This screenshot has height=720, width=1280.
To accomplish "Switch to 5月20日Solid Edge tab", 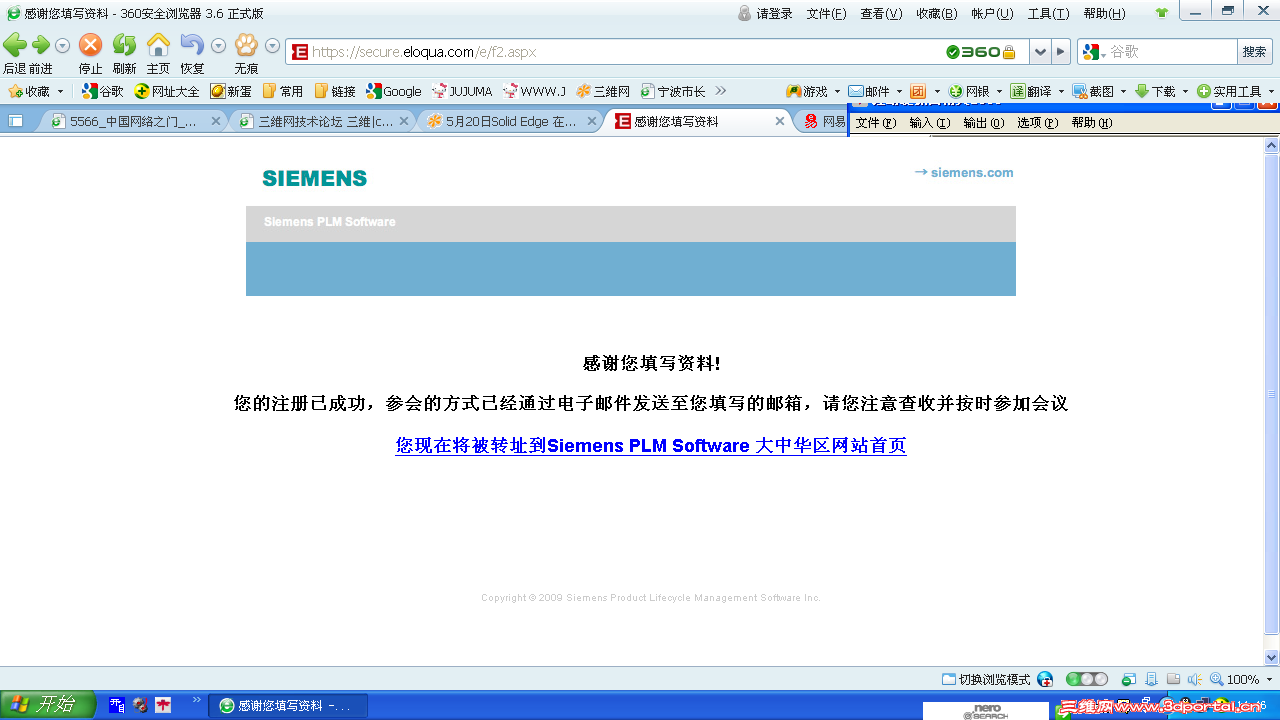I will pyautogui.click(x=510, y=121).
